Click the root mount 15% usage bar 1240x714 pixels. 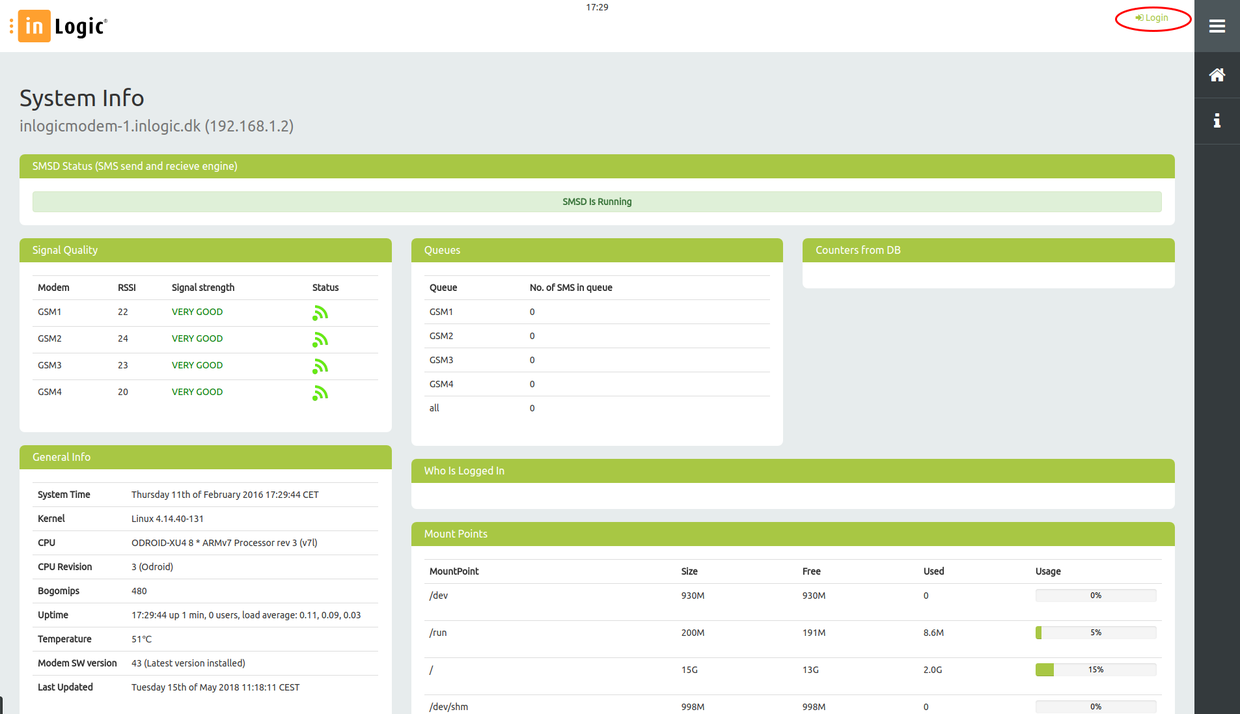(1095, 670)
